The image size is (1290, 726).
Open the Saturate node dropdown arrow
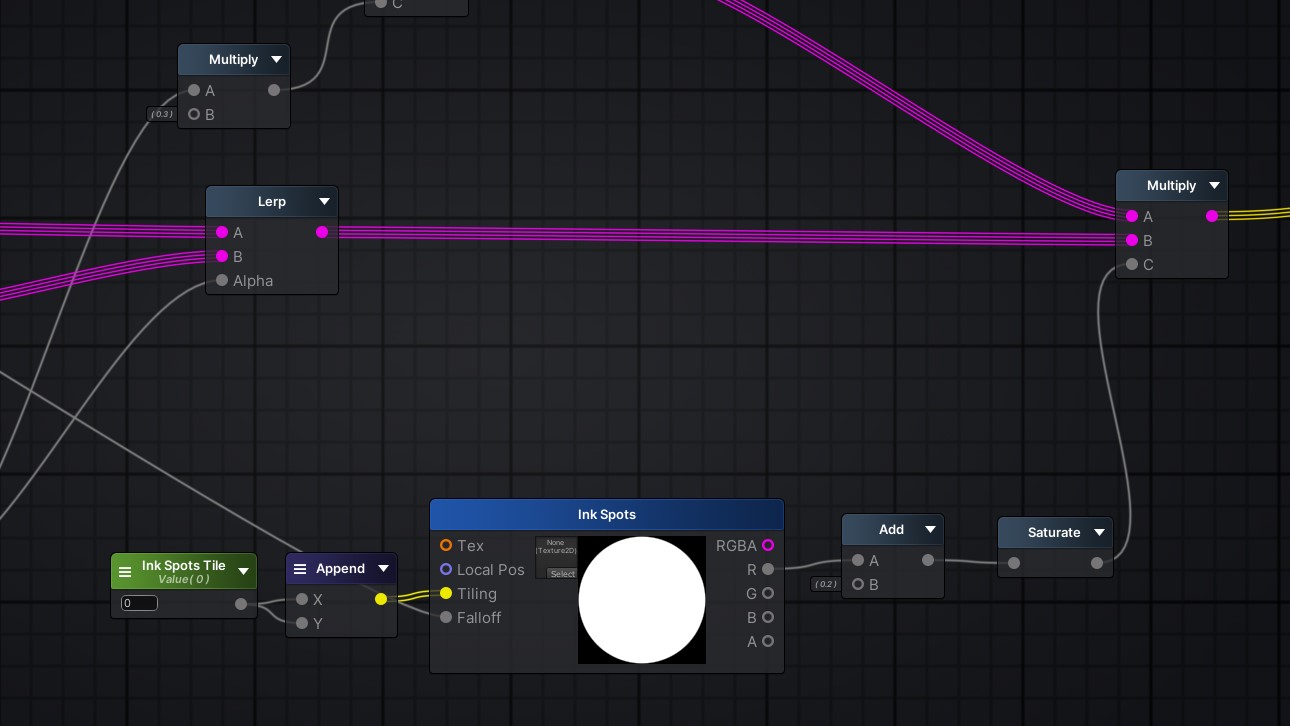pyautogui.click(x=1099, y=533)
